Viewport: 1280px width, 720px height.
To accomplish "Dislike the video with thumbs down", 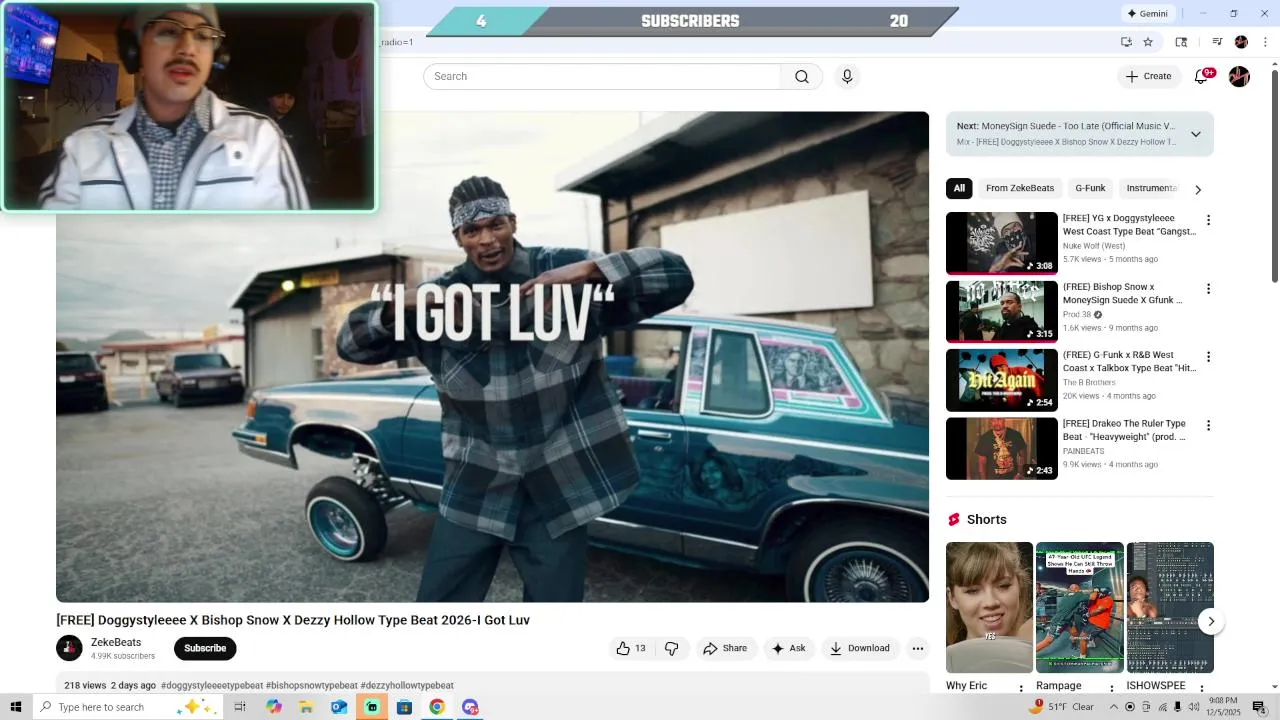I will point(671,648).
